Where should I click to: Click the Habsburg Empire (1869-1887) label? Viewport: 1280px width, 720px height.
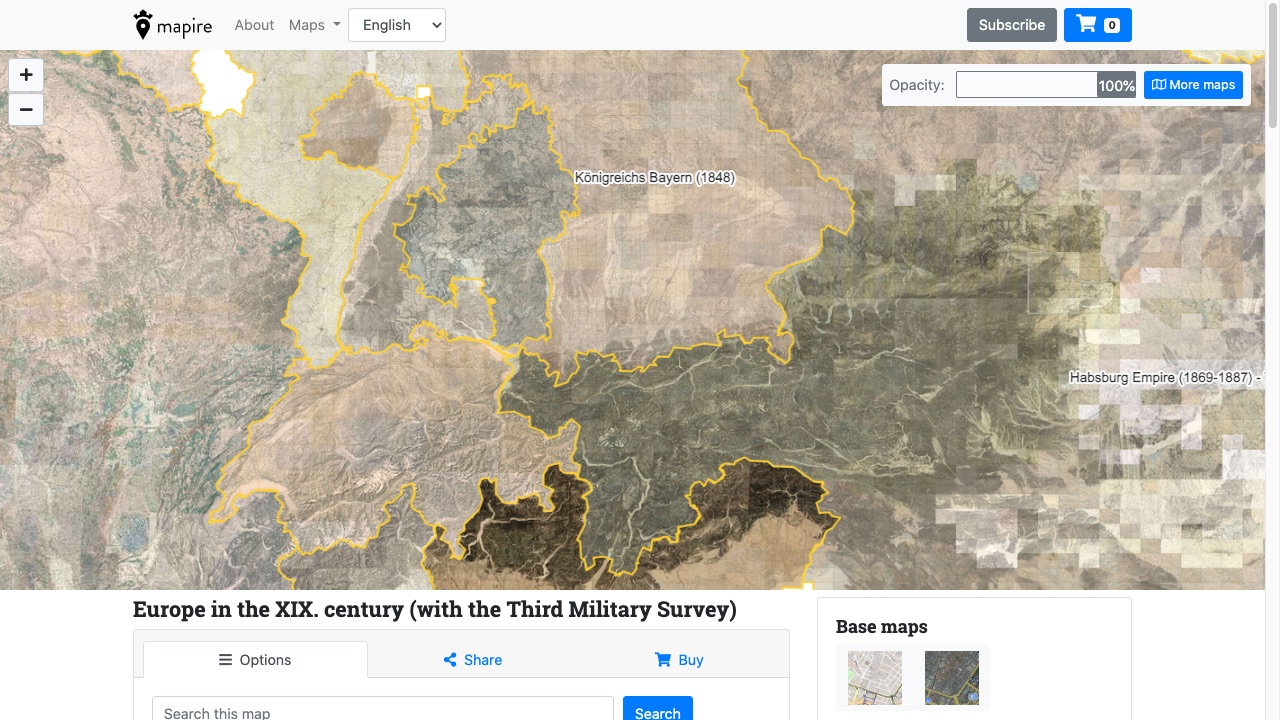(1162, 378)
